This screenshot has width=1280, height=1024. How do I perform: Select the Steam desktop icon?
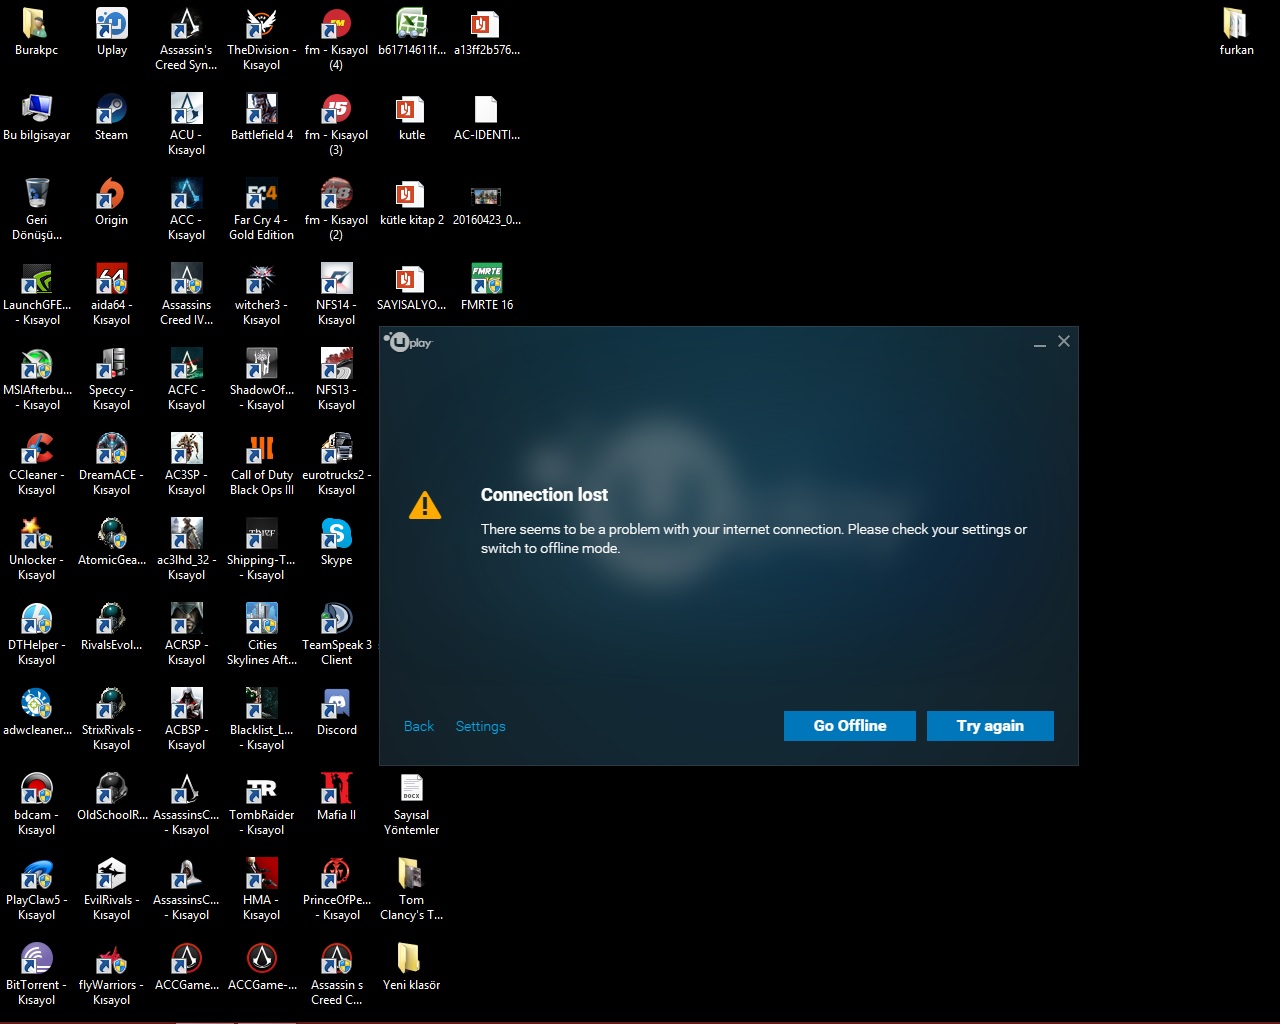(111, 110)
